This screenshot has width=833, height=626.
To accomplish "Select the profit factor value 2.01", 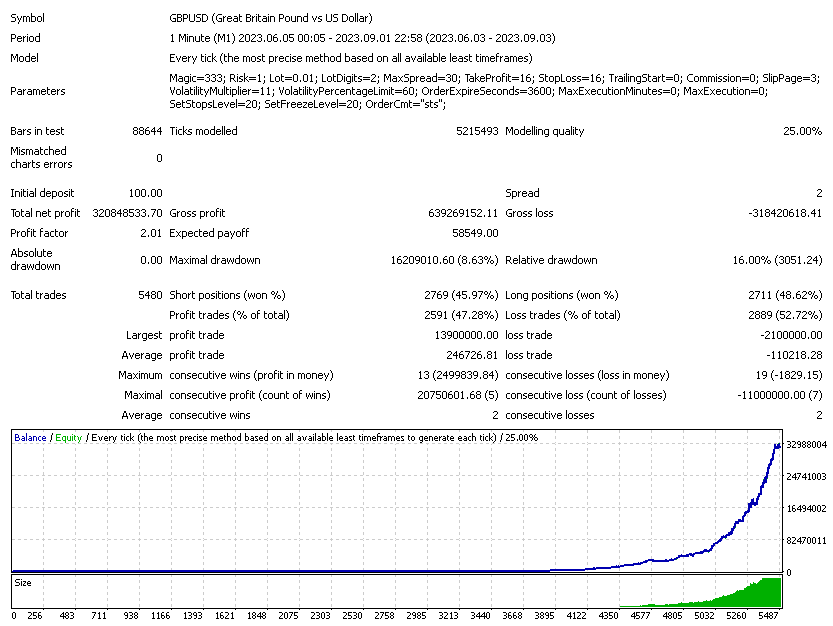I will pyautogui.click(x=151, y=233).
